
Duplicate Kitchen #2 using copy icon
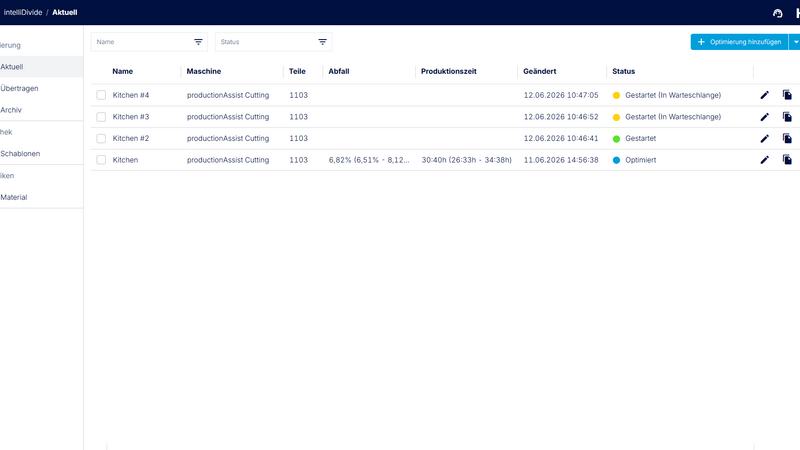(x=787, y=138)
